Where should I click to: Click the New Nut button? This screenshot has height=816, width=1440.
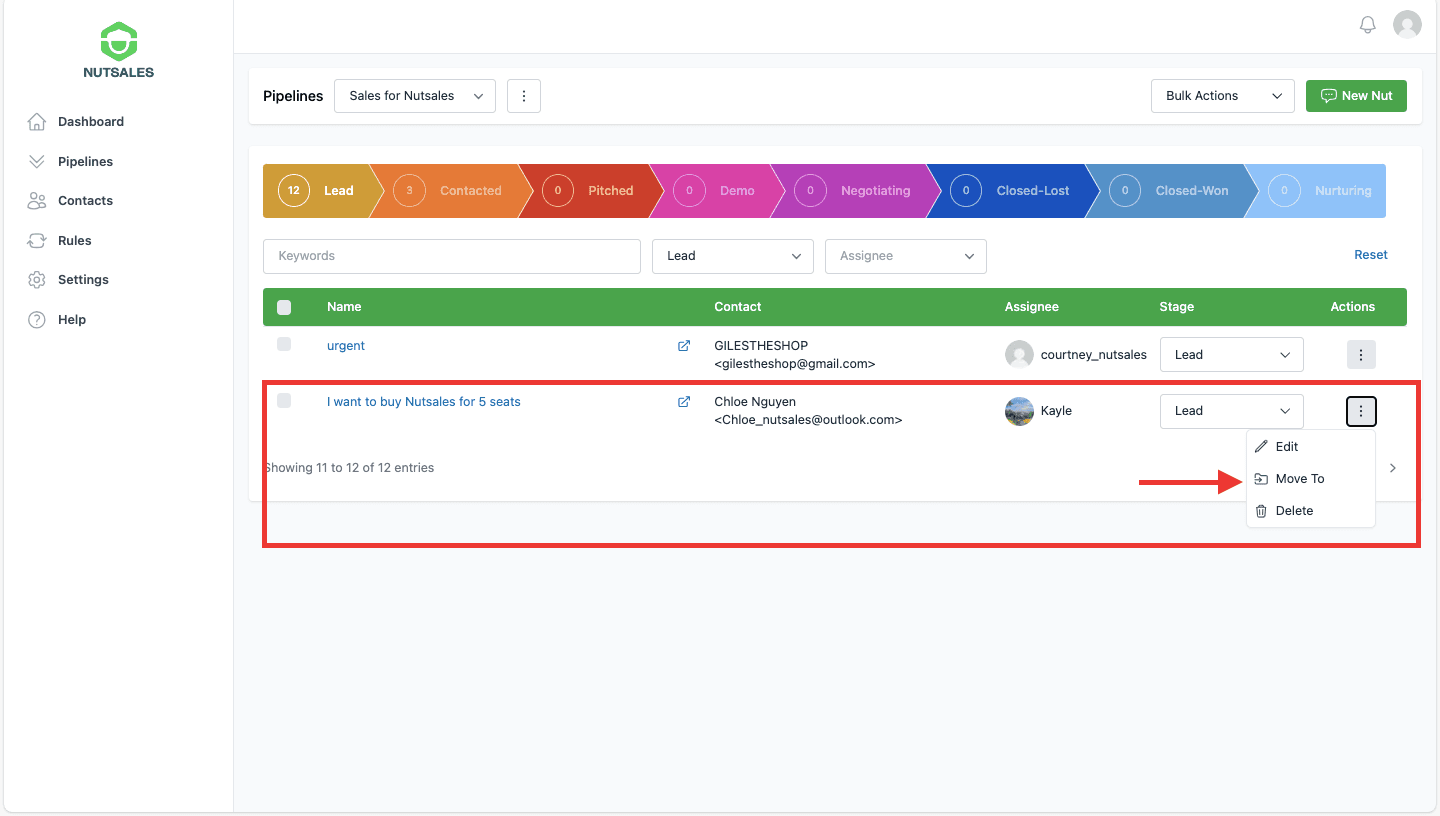1356,96
